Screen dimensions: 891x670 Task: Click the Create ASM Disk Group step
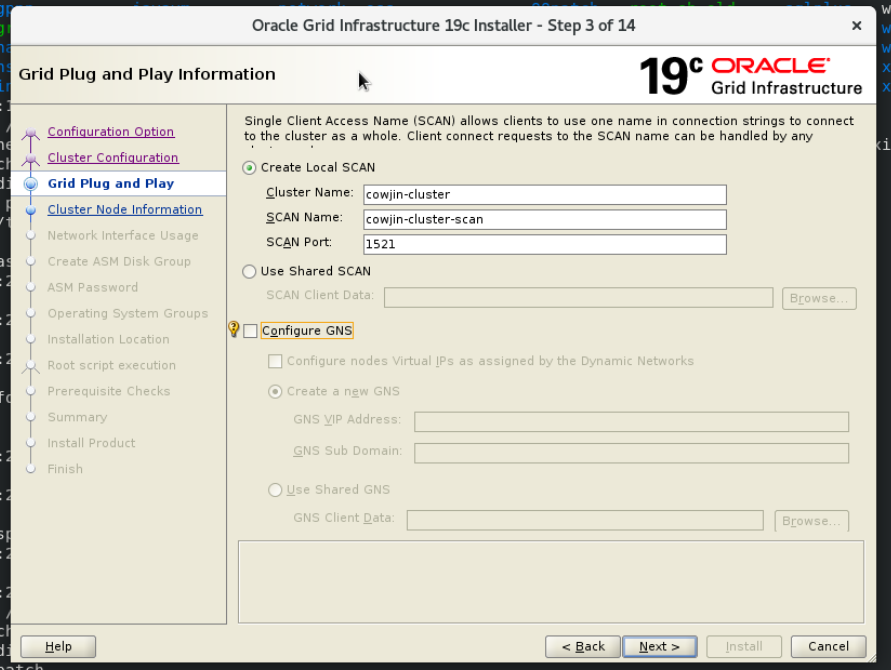(119, 261)
